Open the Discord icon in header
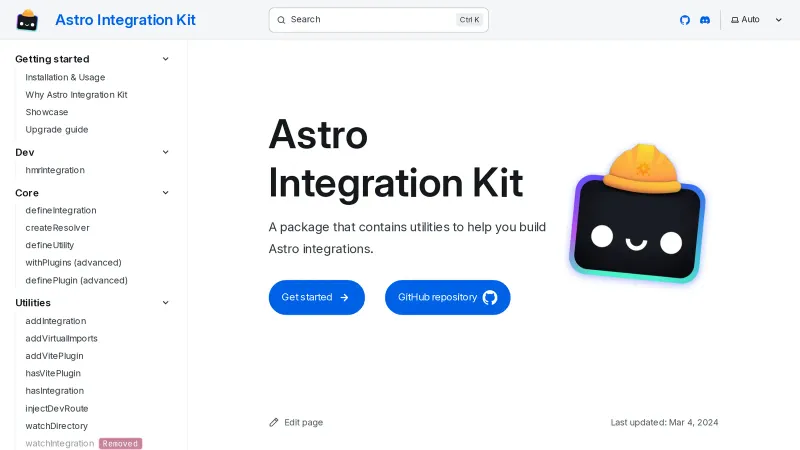800x450 pixels. [x=705, y=20]
